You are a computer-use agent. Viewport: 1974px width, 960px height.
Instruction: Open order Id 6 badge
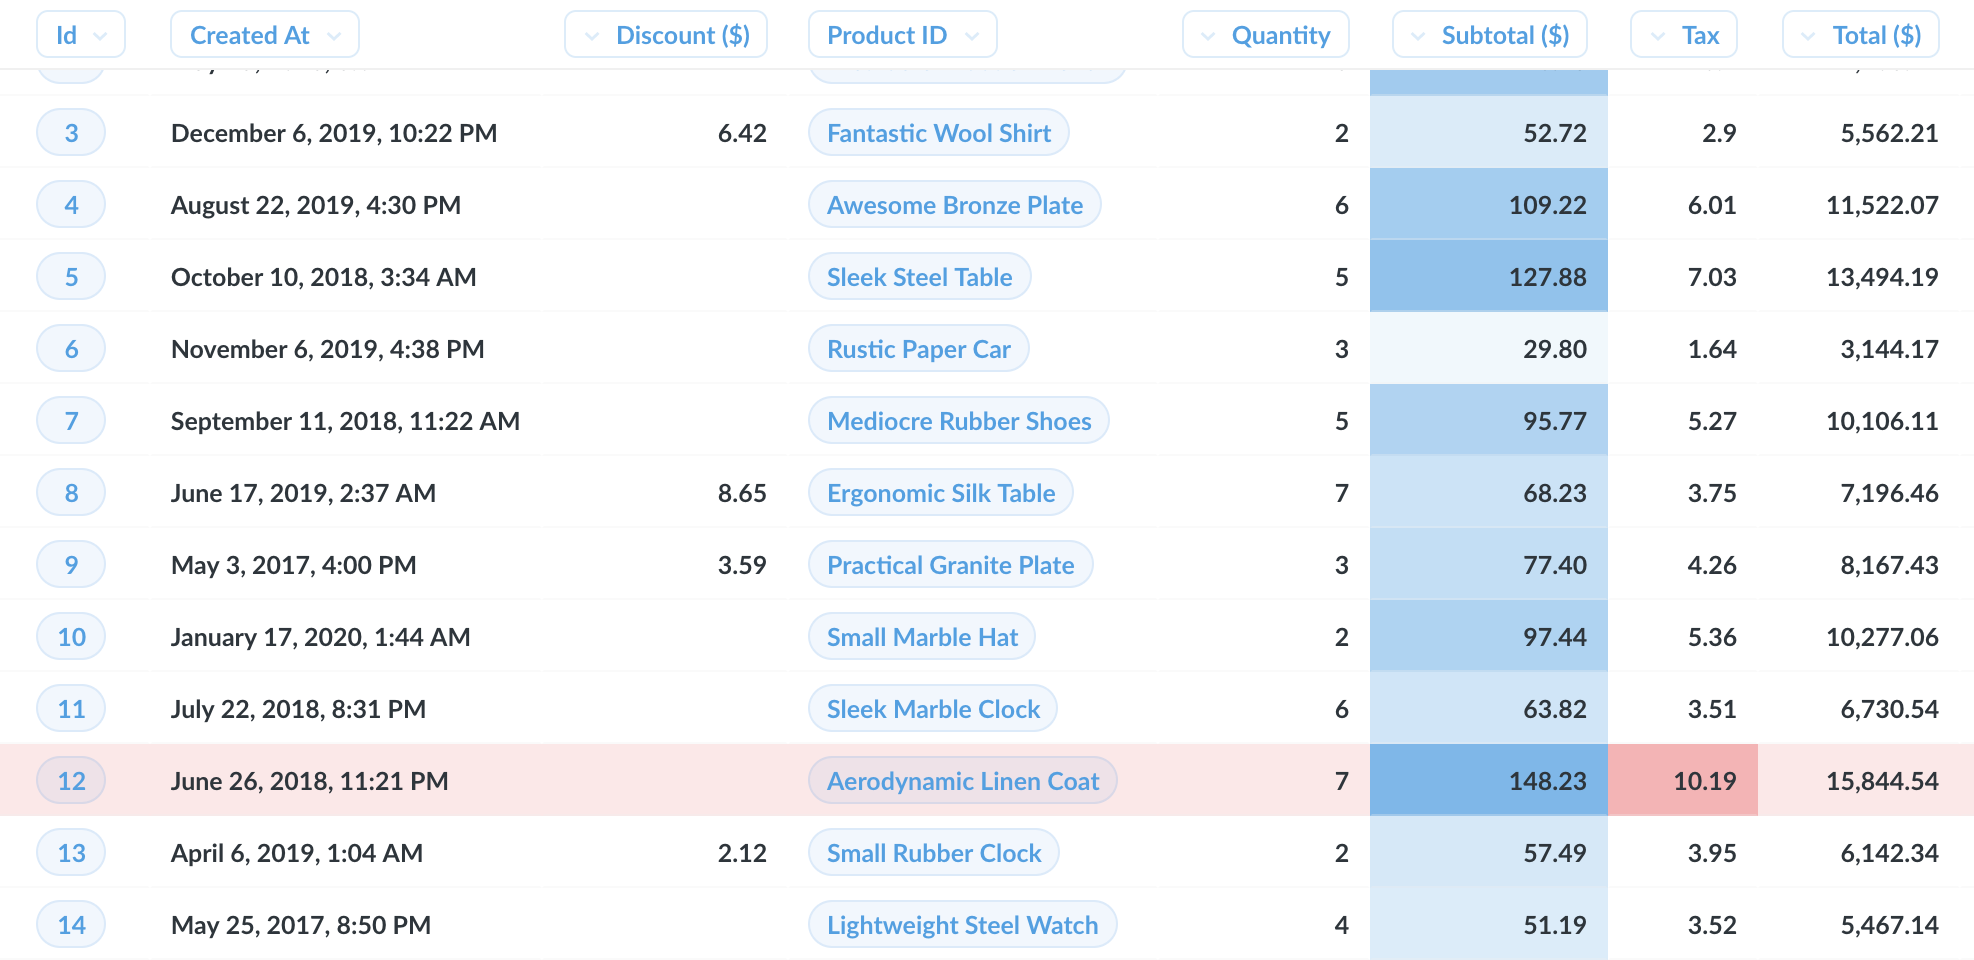[x=71, y=349]
